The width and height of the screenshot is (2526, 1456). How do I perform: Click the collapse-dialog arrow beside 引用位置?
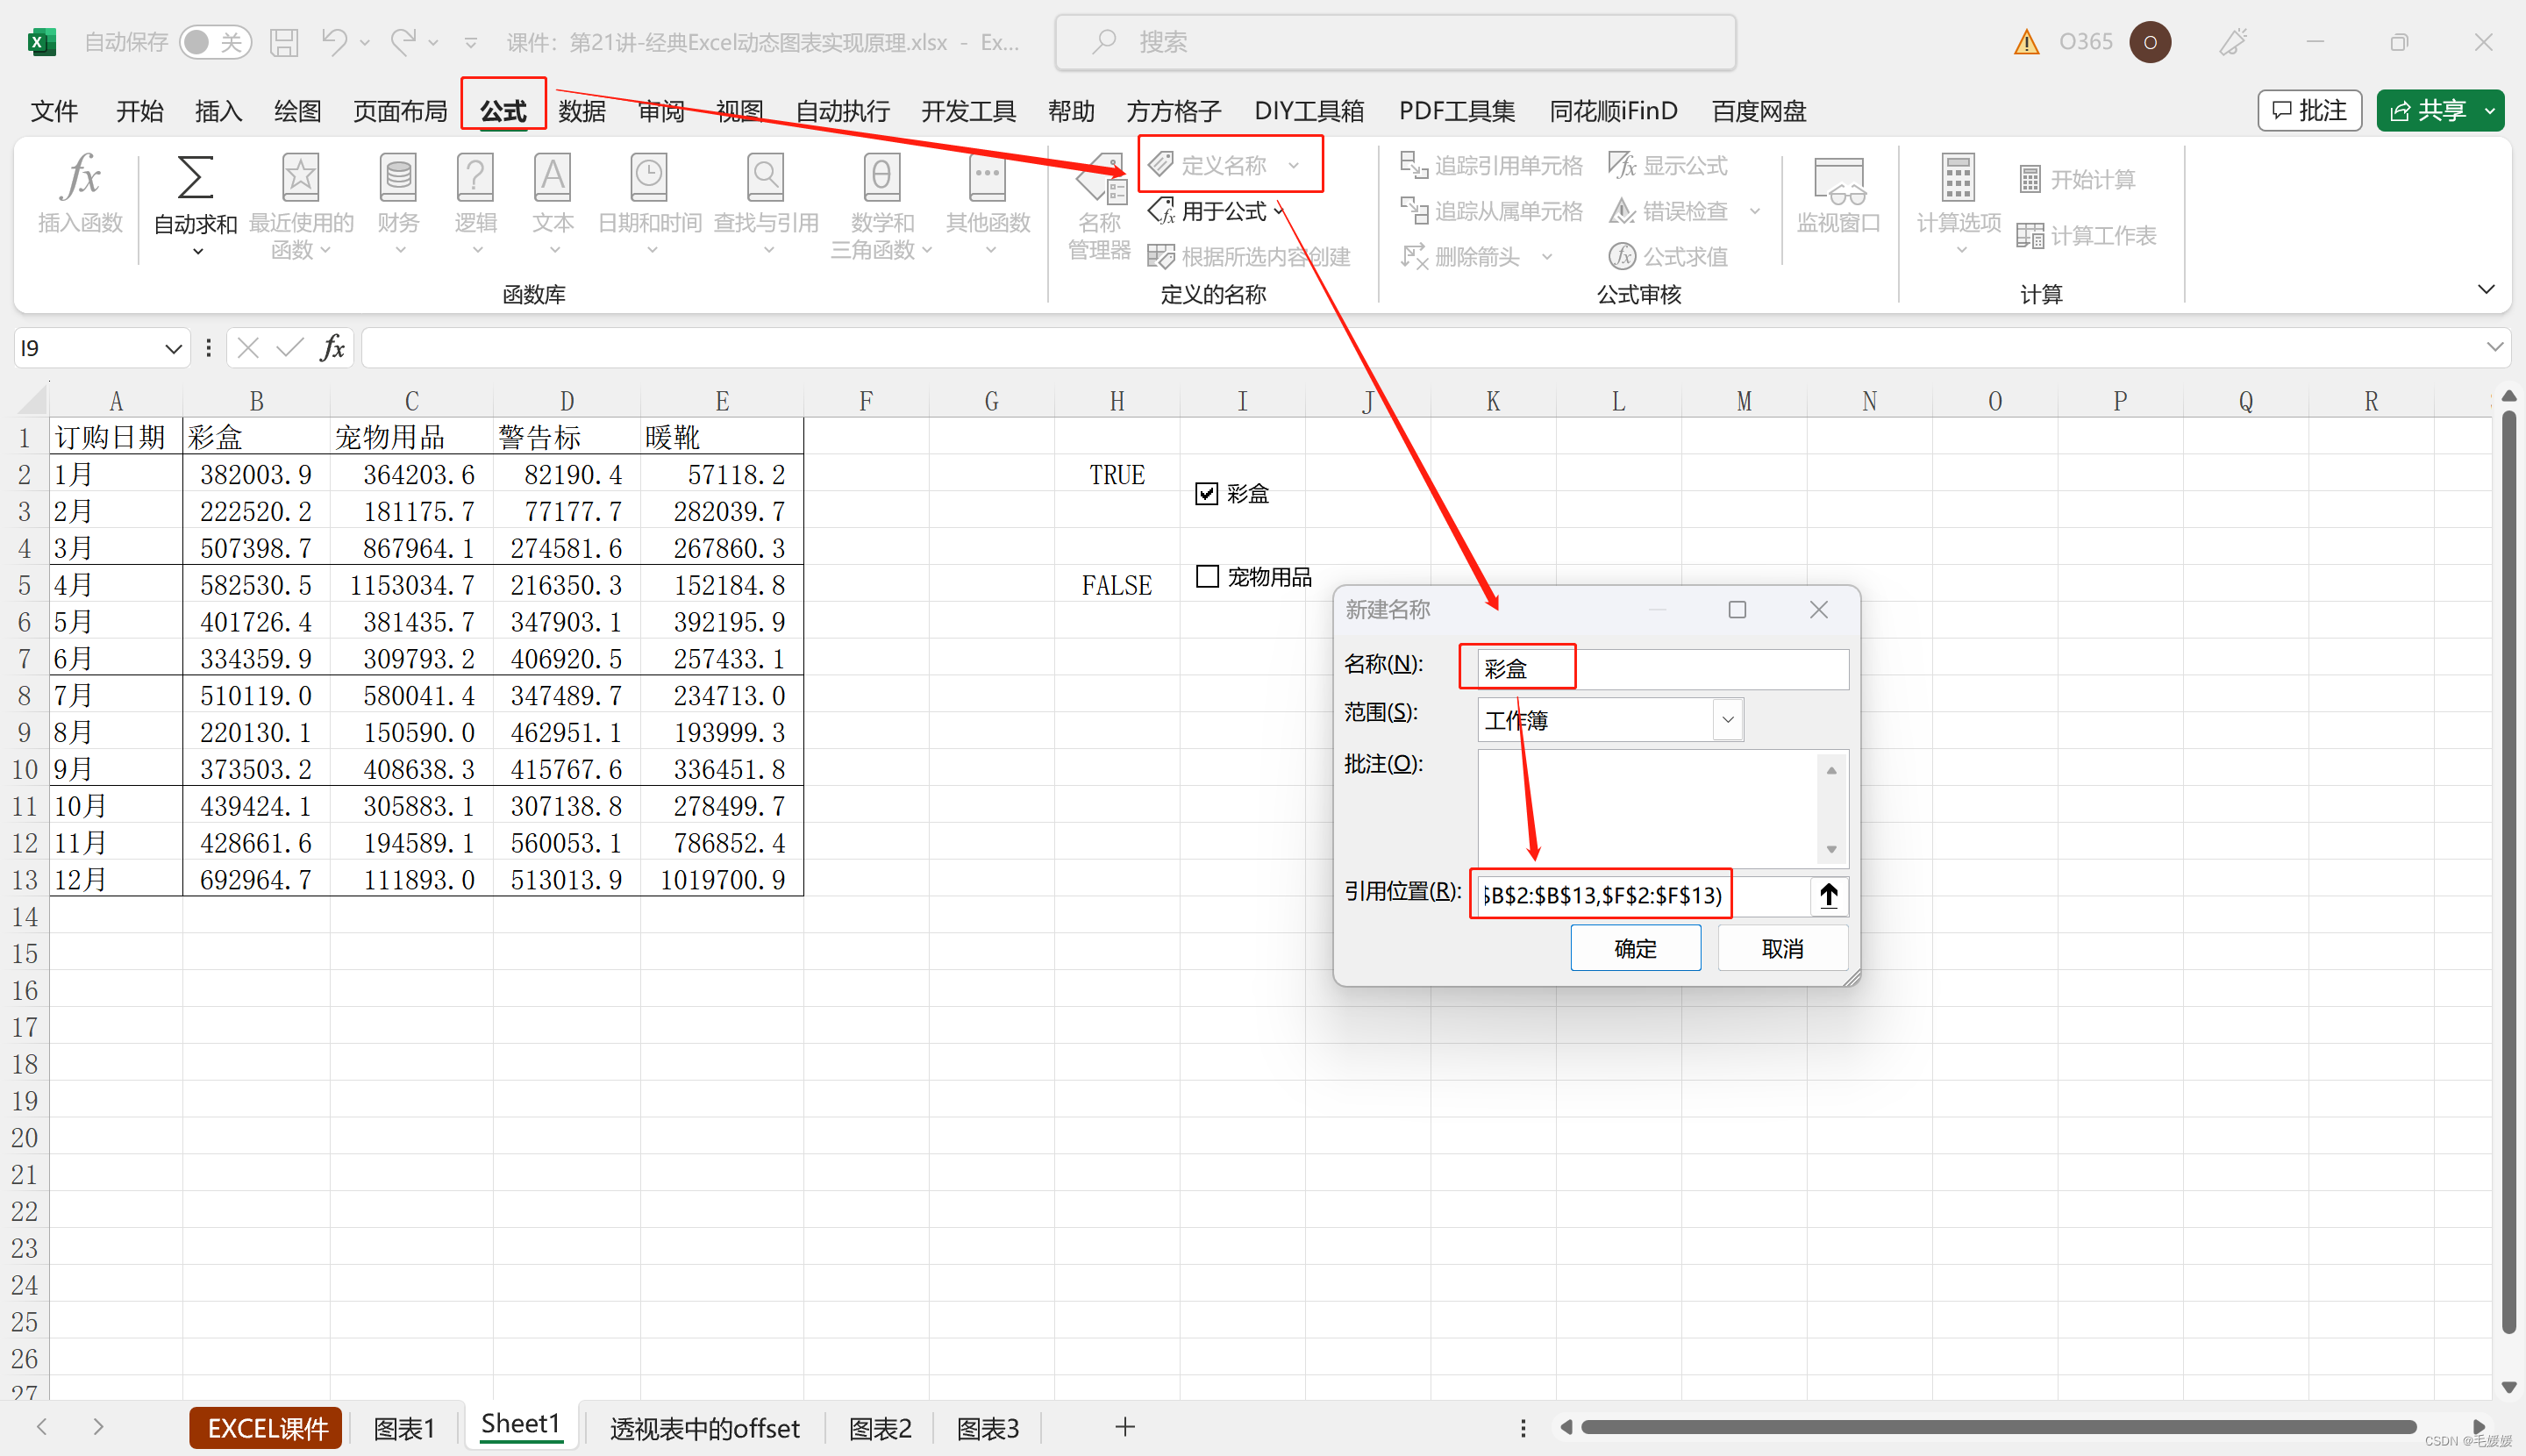click(1829, 895)
